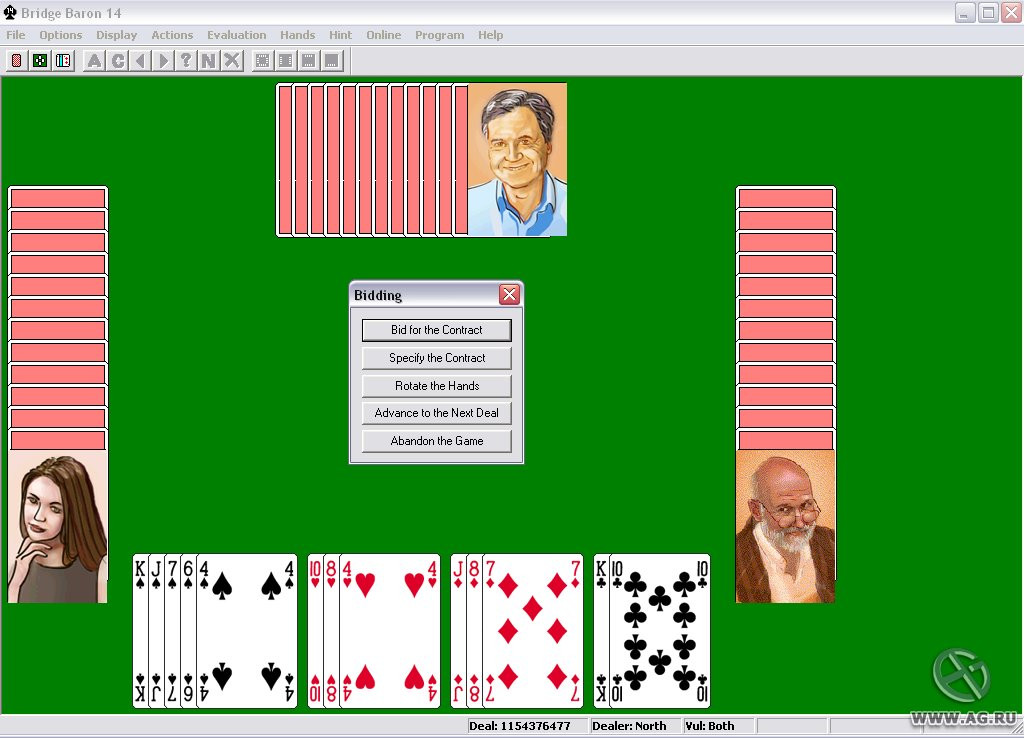Image resolution: width=1025 pixels, height=738 pixels.
Task: Click the fanned cards toolbar icon
Action: 63,61
